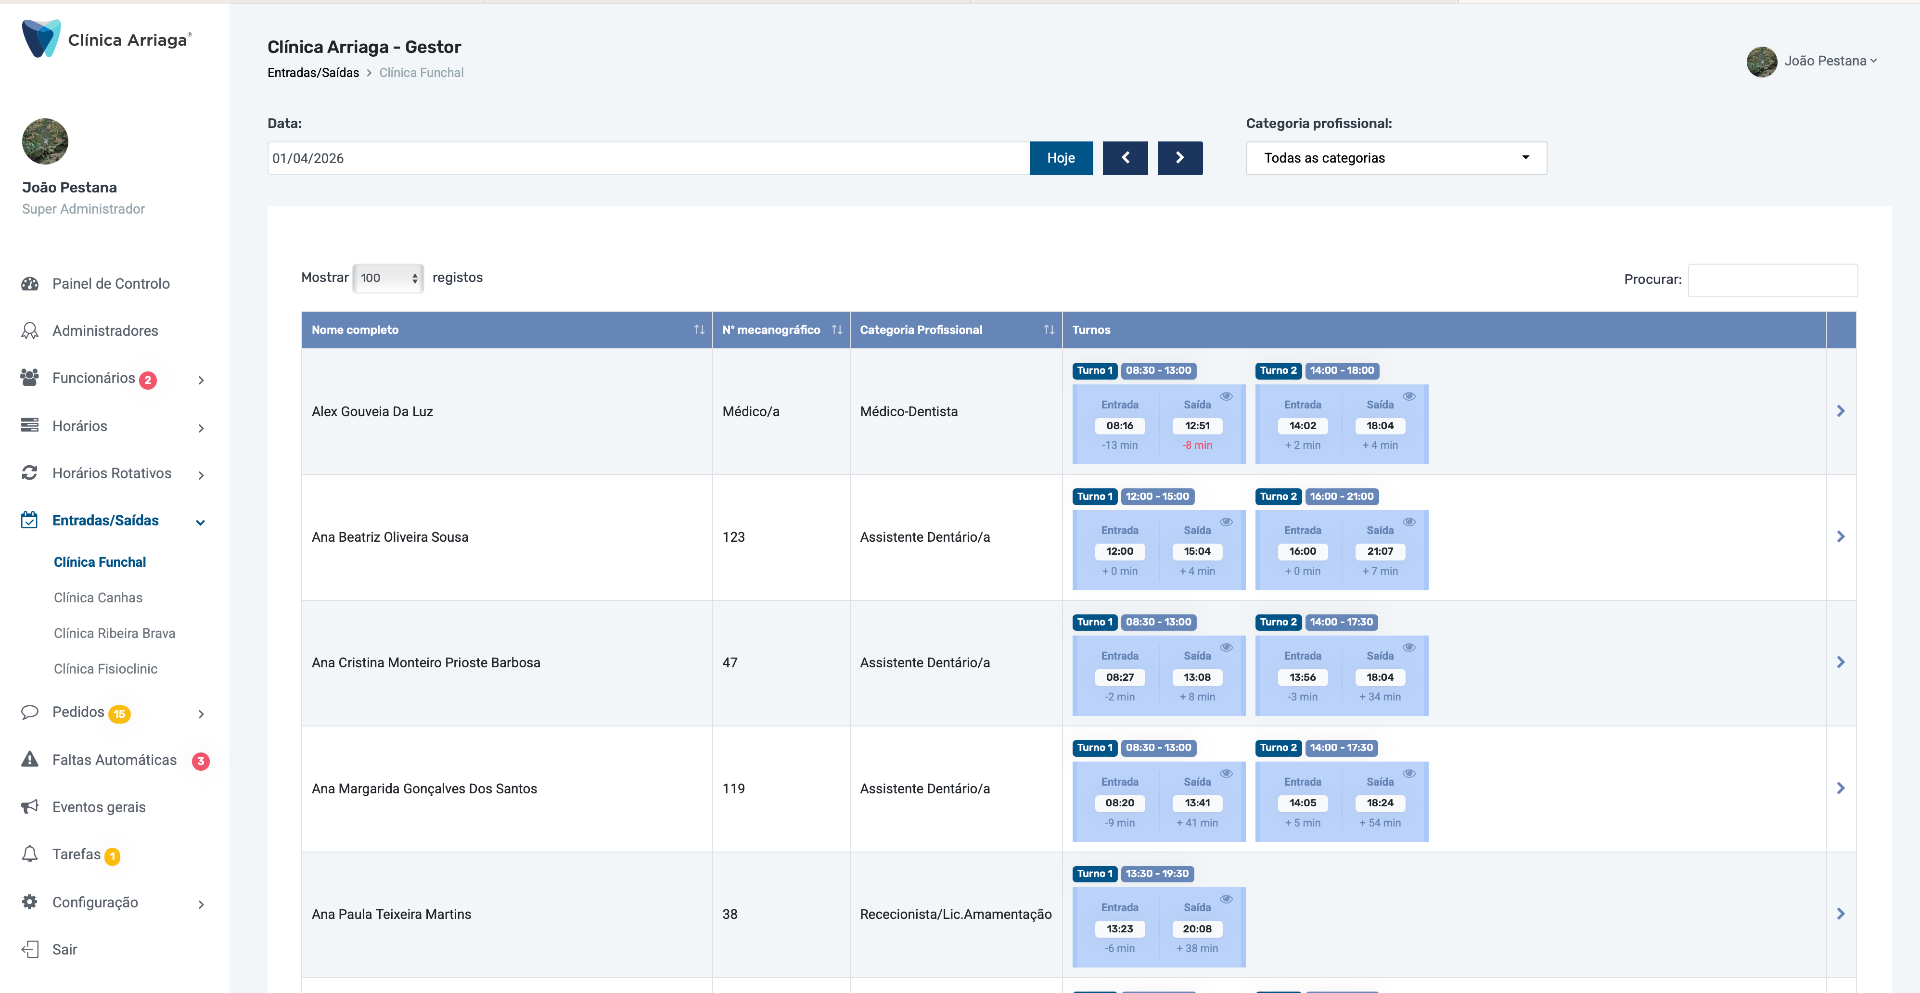The height and width of the screenshot is (993, 1920).
Task: Open the Mostrar registos count selector
Action: point(388,278)
